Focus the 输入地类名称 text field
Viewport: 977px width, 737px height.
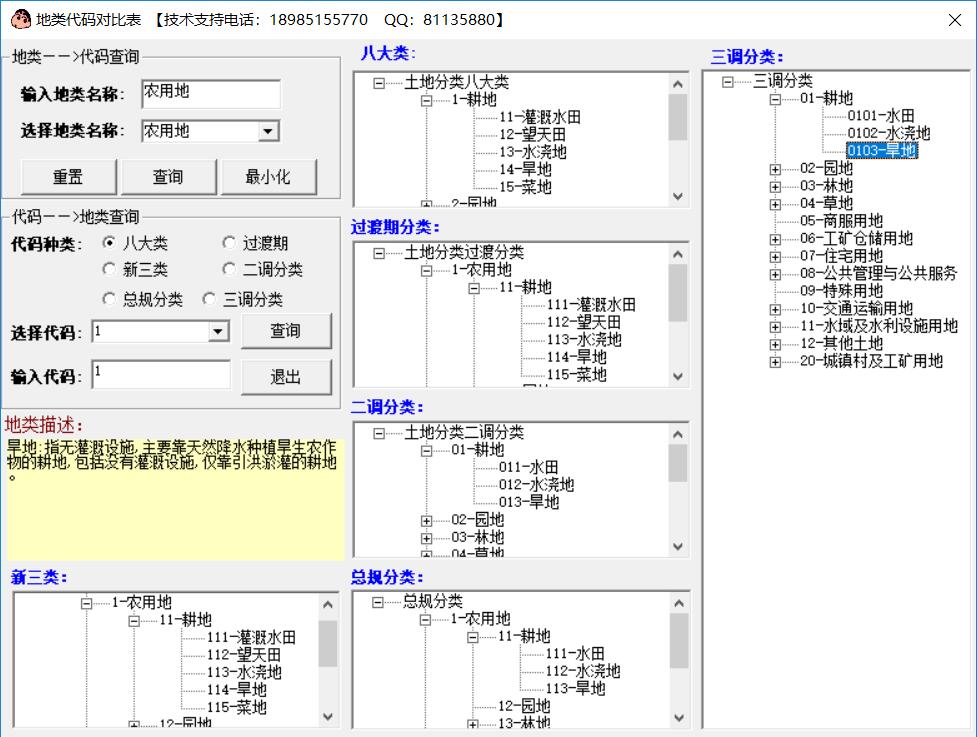click(x=211, y=93)
